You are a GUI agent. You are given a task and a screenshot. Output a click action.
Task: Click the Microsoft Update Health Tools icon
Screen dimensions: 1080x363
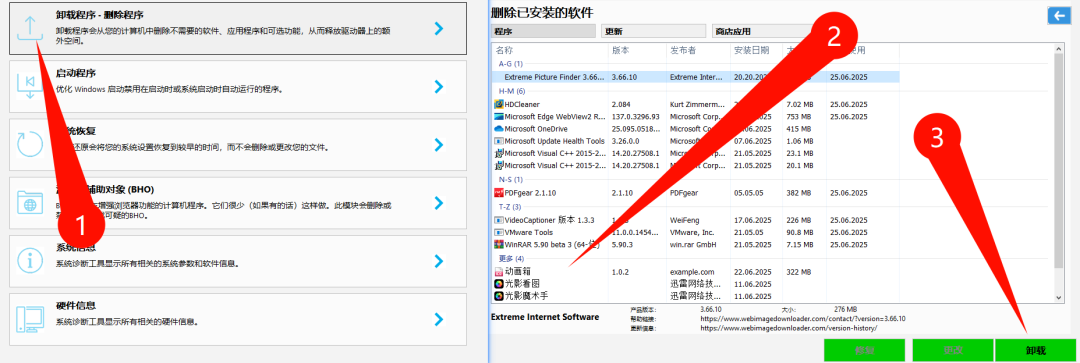pyautogui.click(x=499, y=141)
